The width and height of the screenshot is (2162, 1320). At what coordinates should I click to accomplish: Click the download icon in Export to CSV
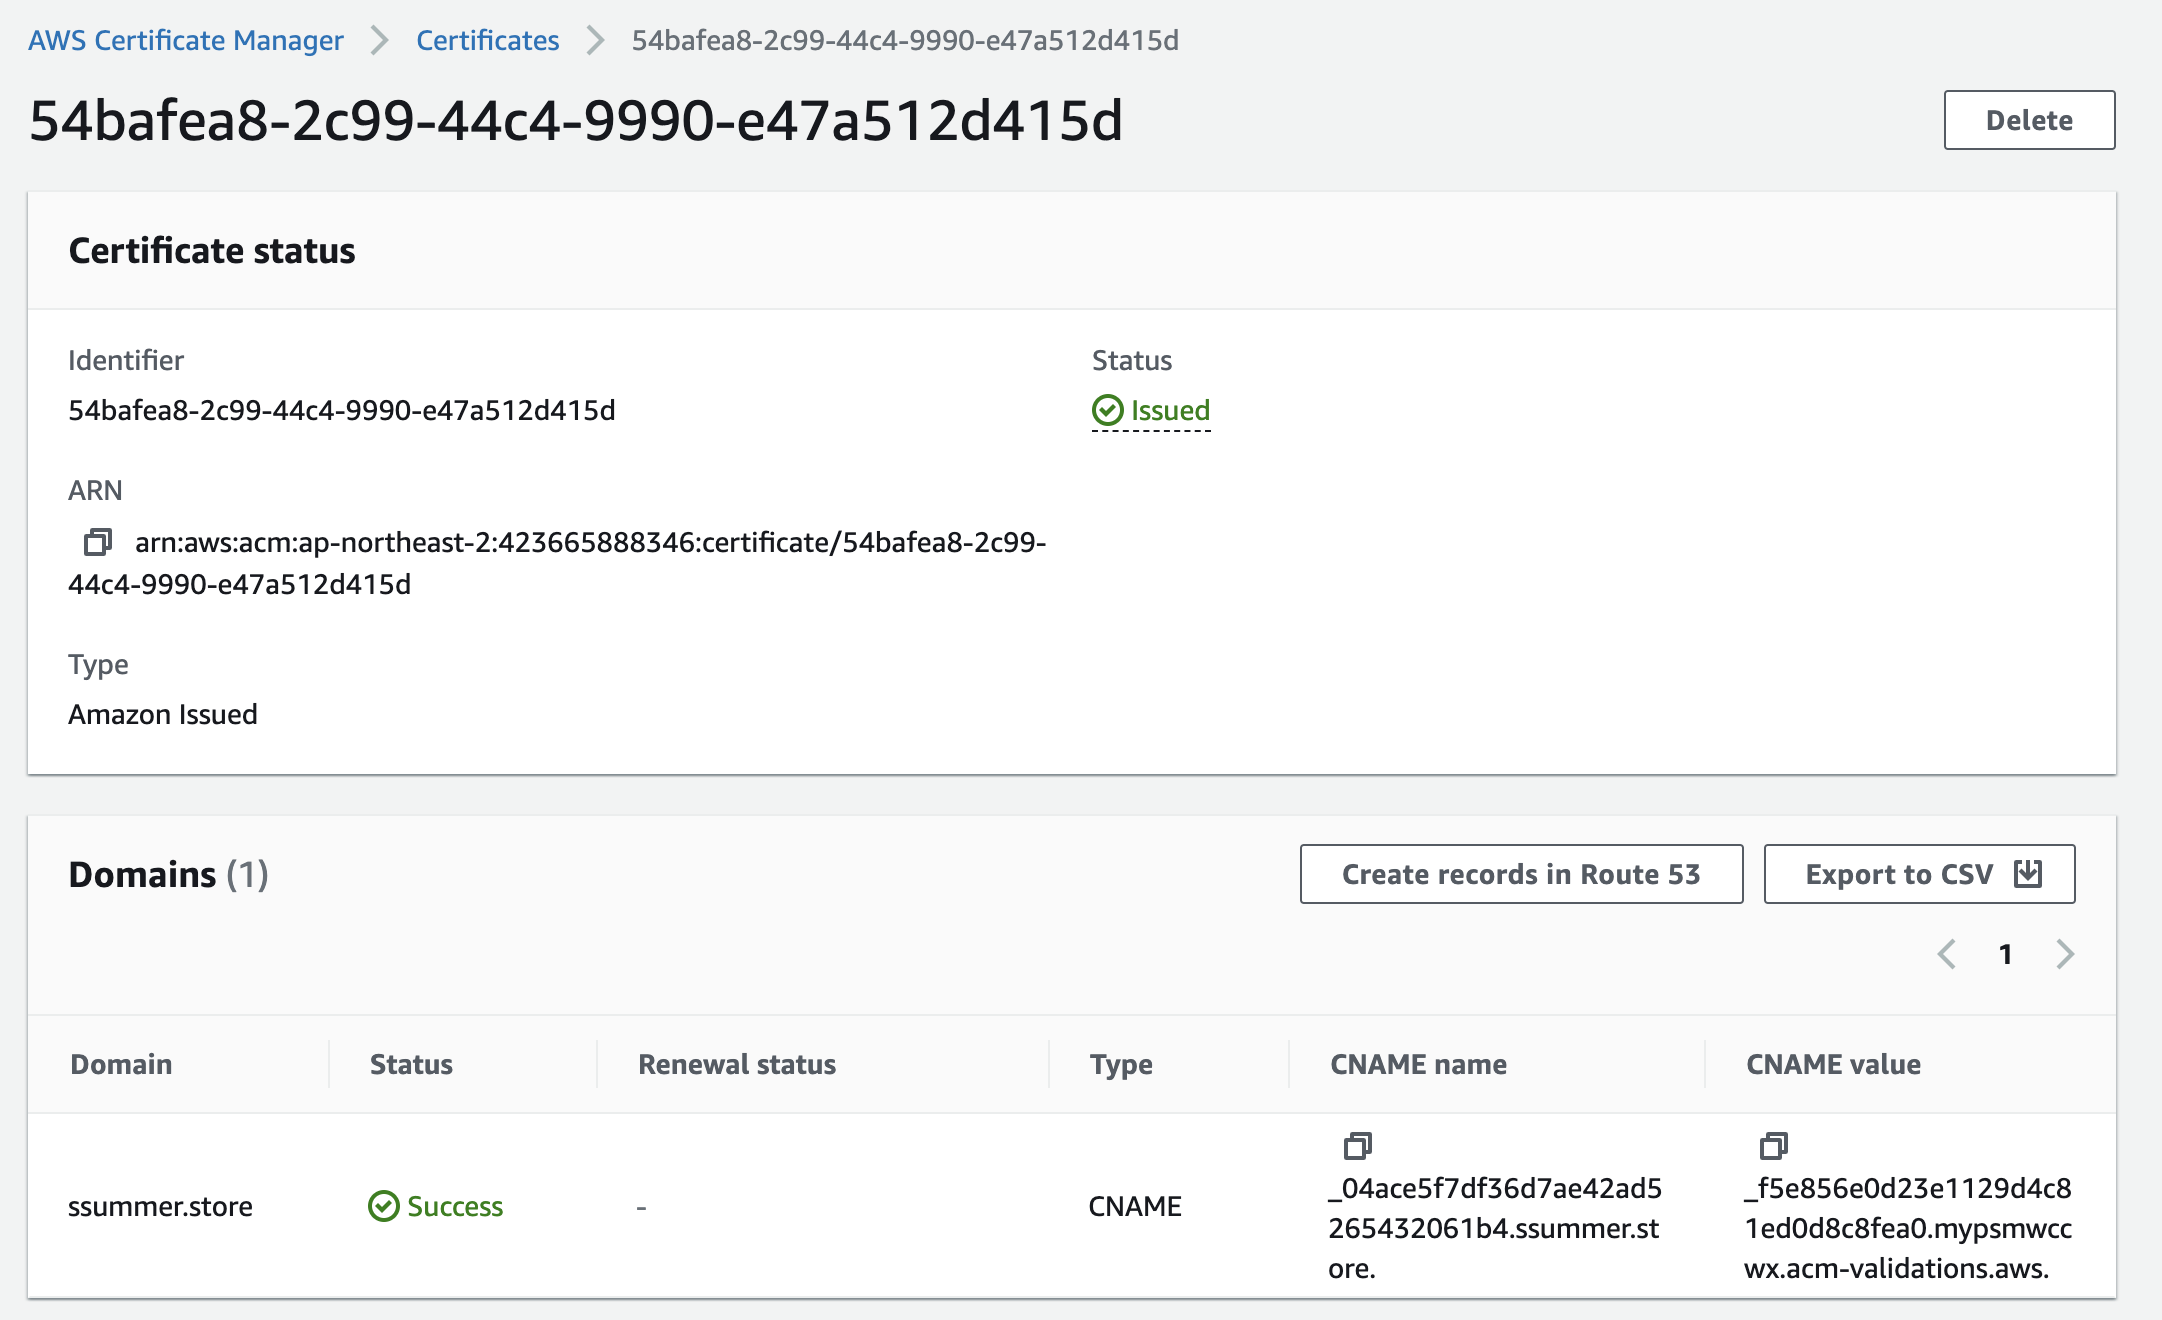coord(2028,874)
